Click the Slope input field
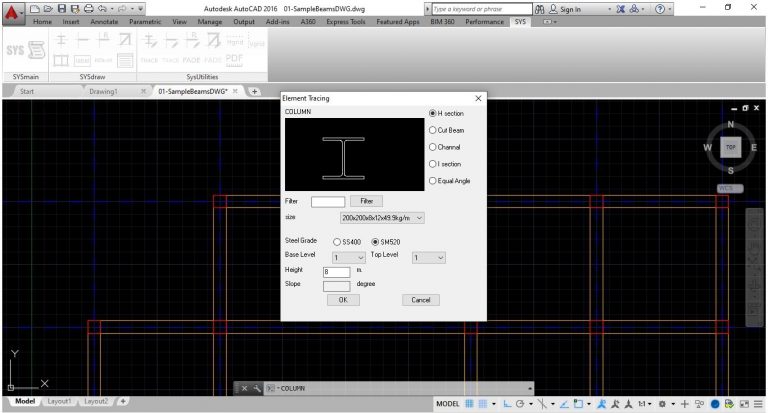The image size is (768, 413). (x=336, y=286)
